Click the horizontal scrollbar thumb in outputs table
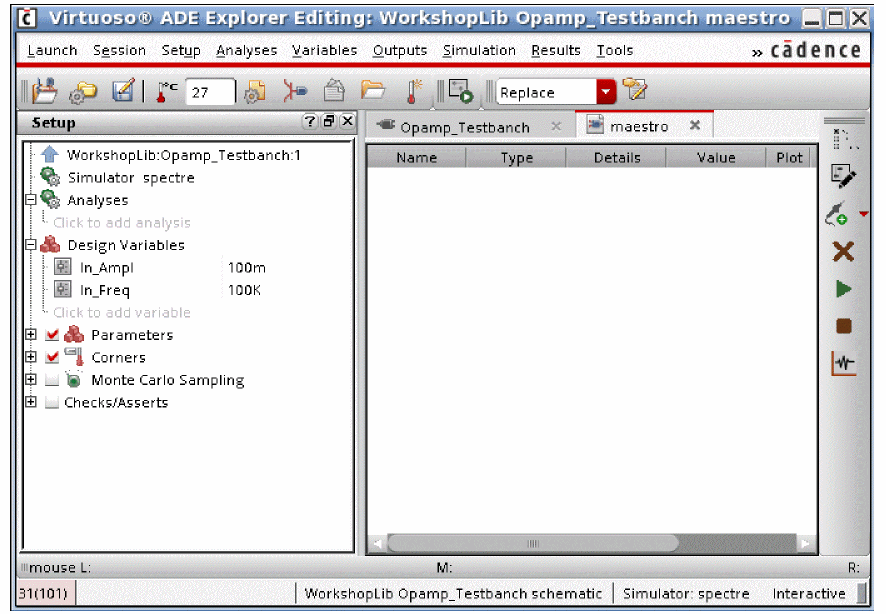 point(532,543)
